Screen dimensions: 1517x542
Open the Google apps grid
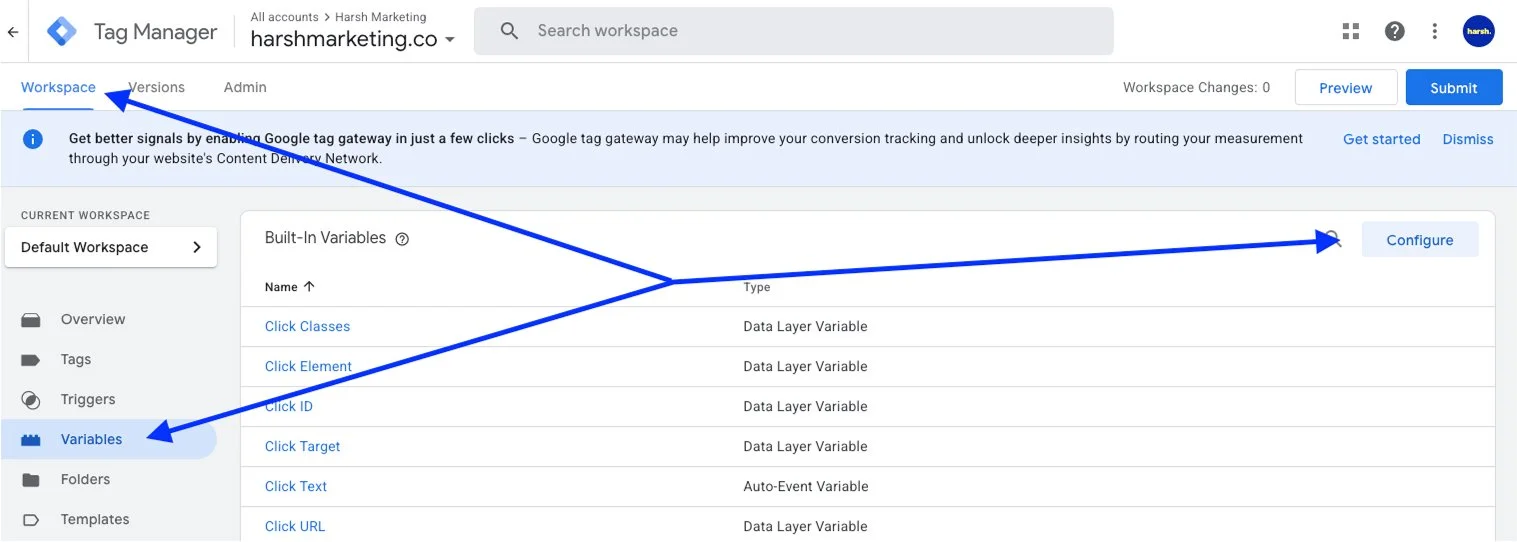click(x=1350, y=31)
